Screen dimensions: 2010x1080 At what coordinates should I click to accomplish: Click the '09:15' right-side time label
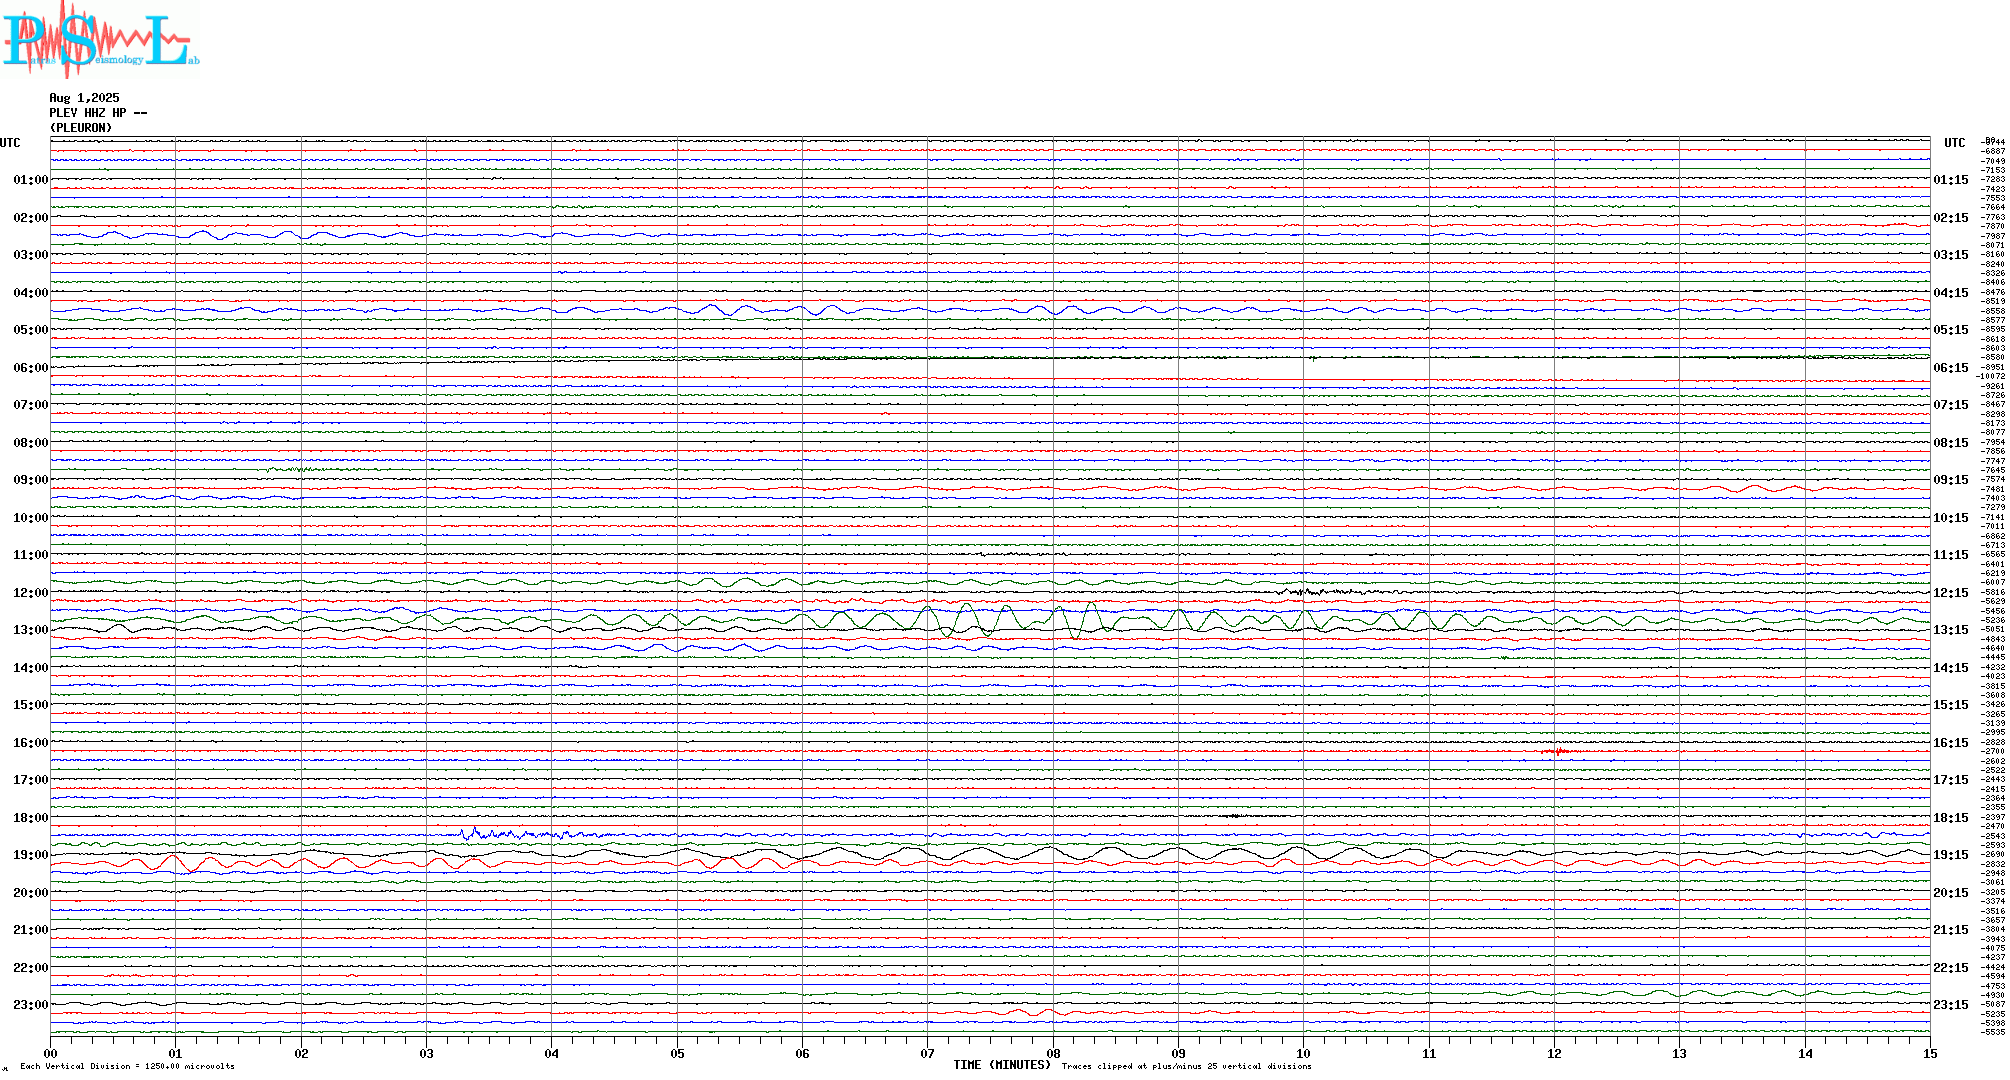(x=1951, y=480)
